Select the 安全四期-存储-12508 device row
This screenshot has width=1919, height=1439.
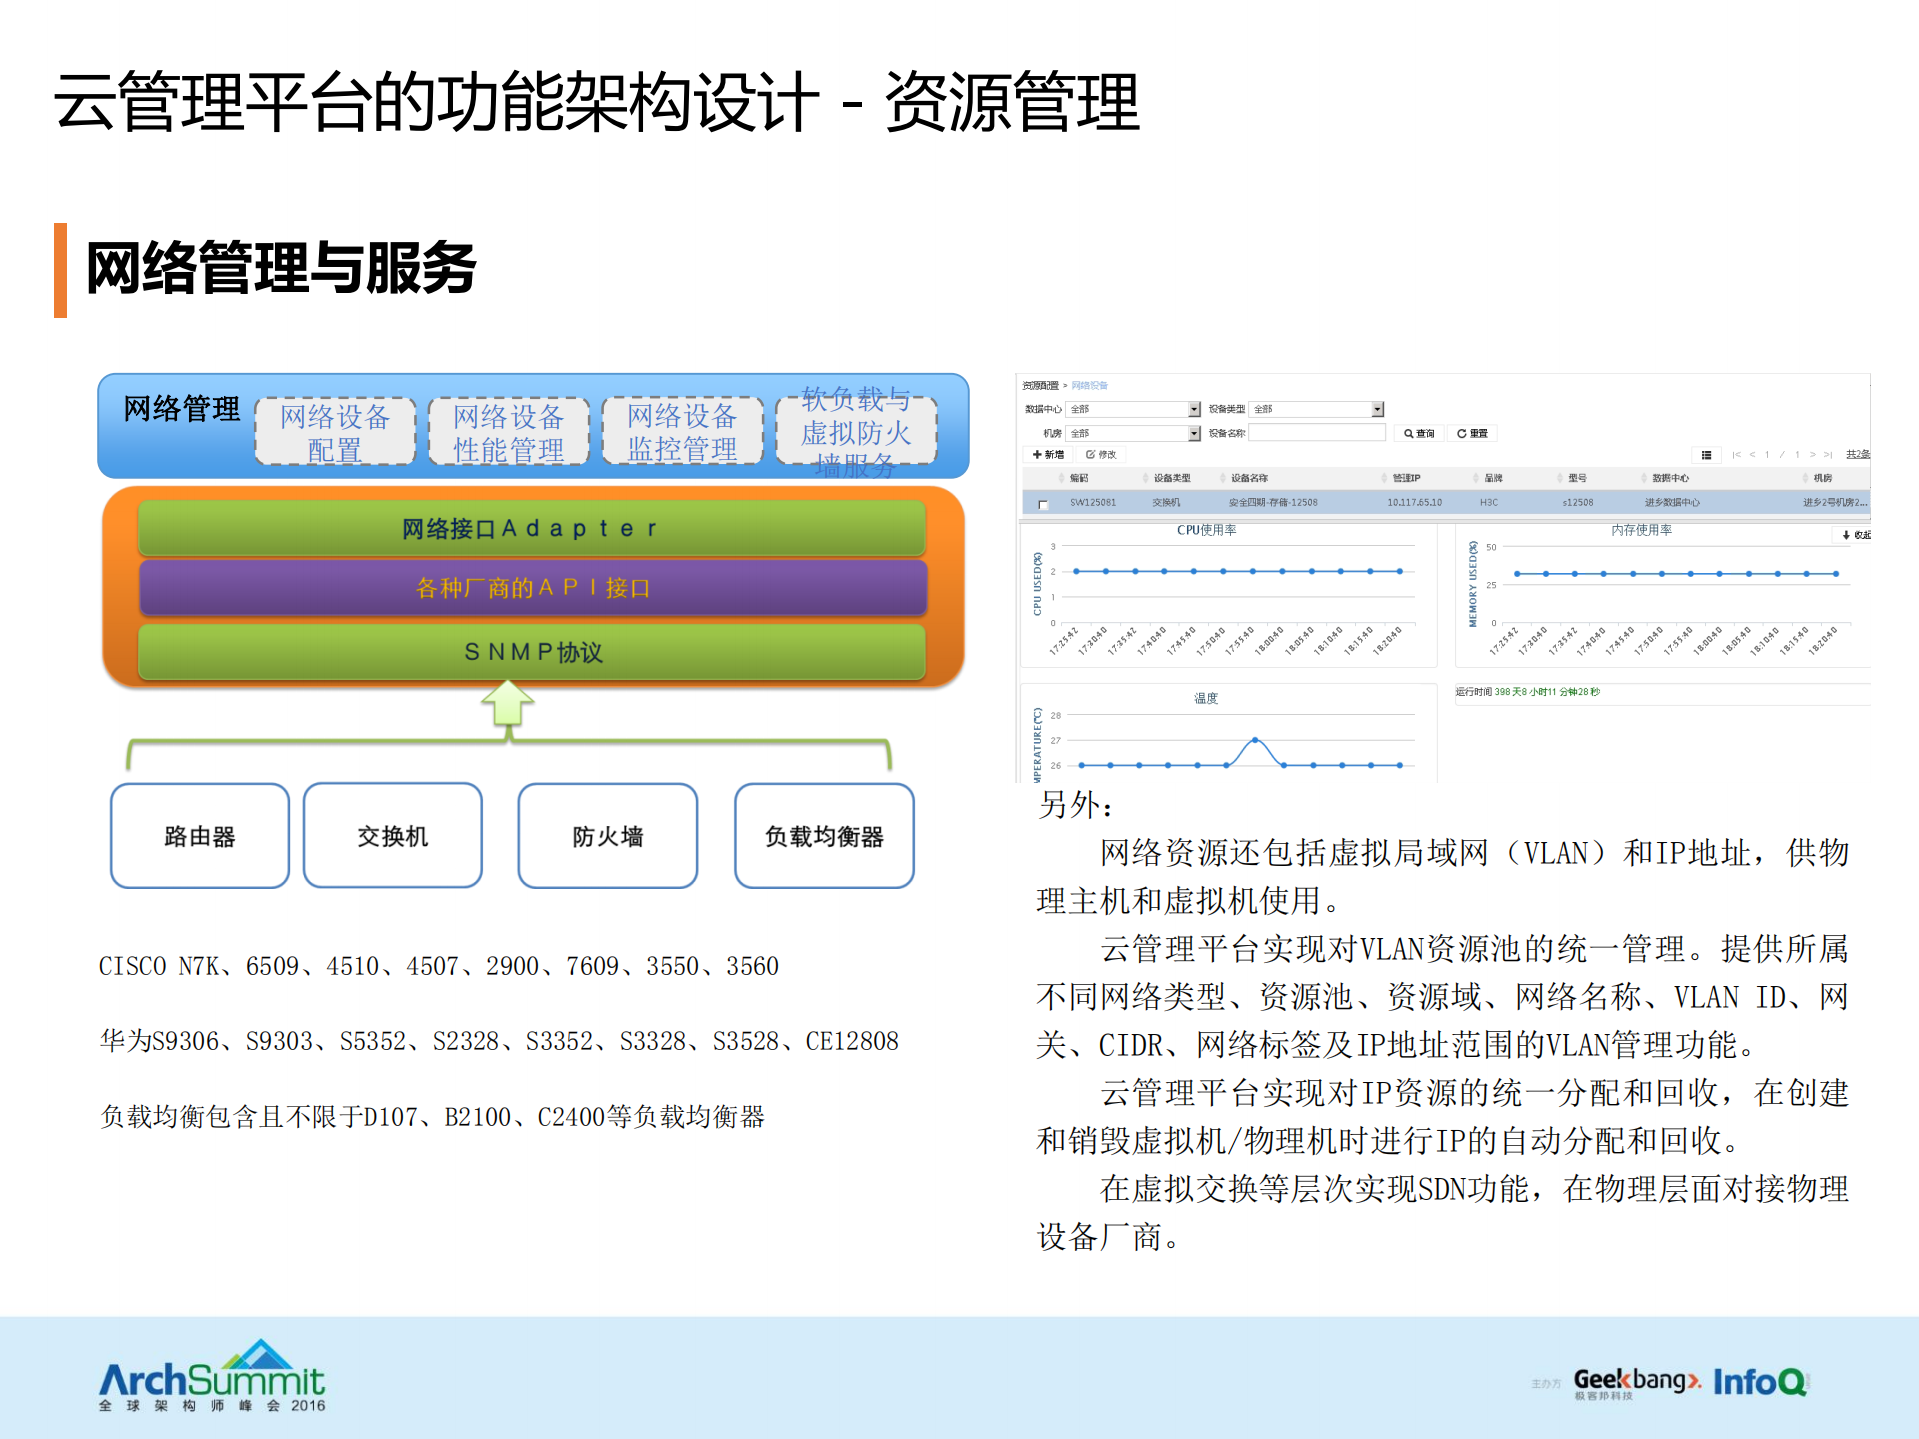(1272, 503)
